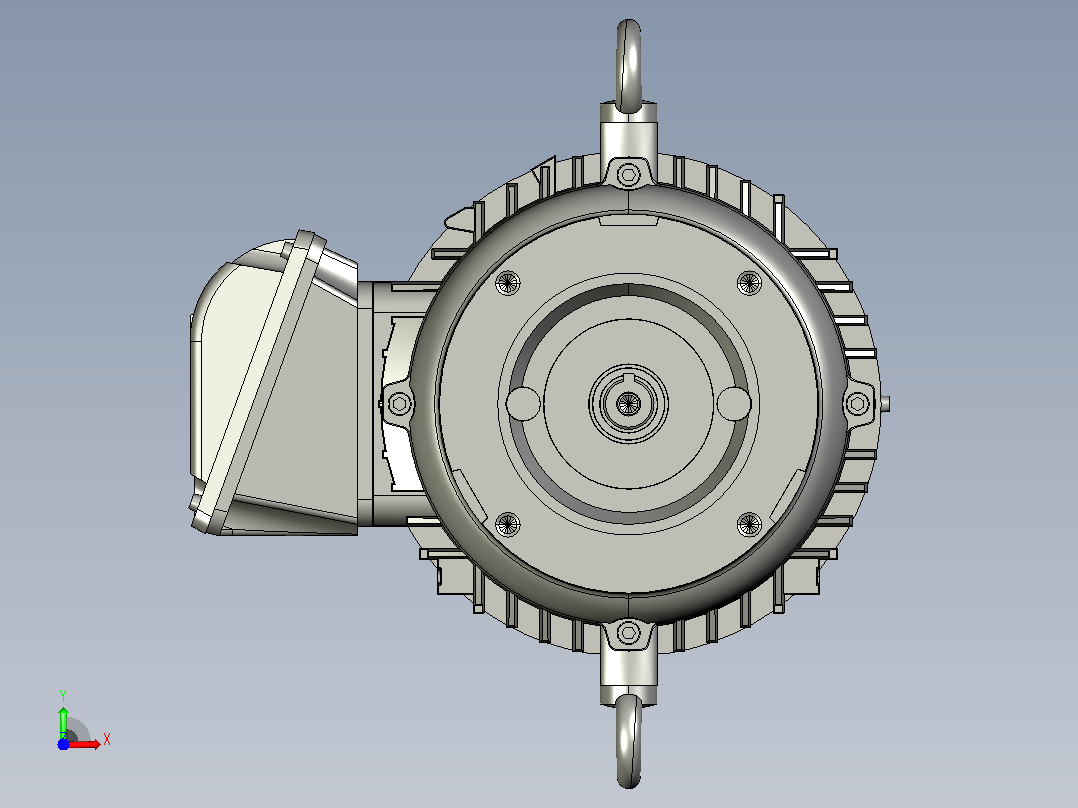Select the hex bolt below the top eye ring
The width and height of the screenshot is (1078, 808).
coord(628,173)
